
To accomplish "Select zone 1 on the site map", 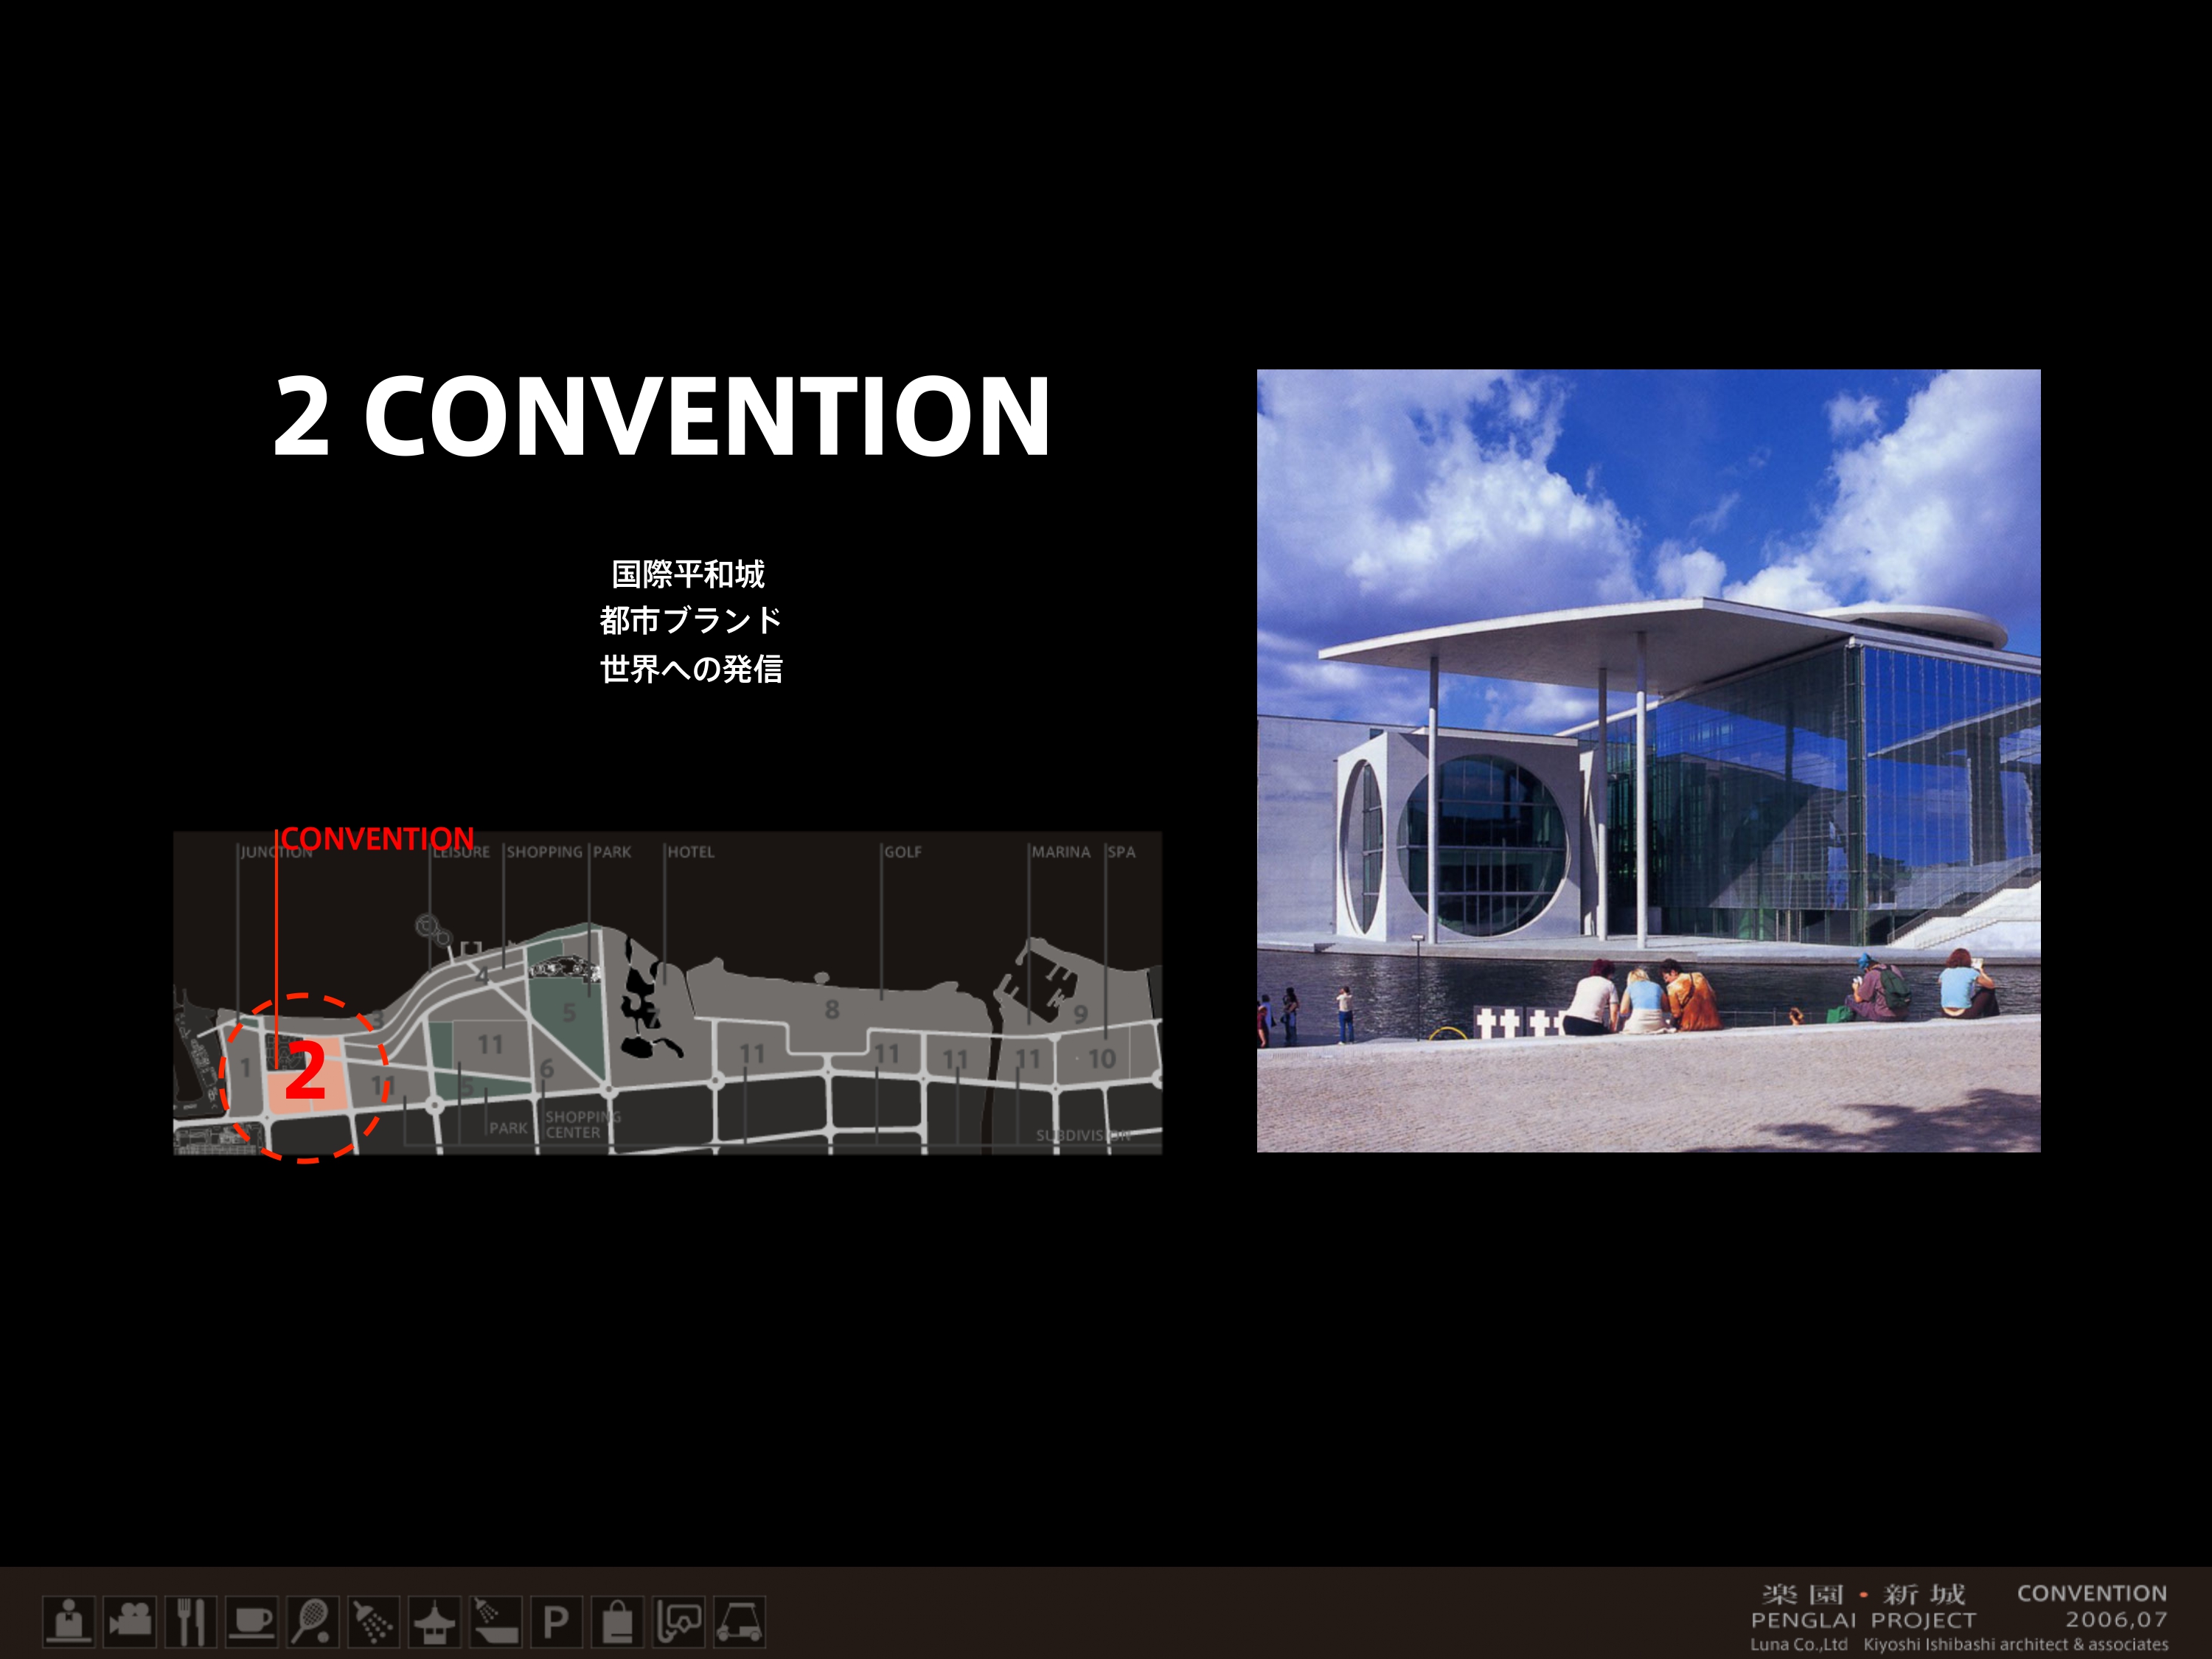I will pos(245,1068).
